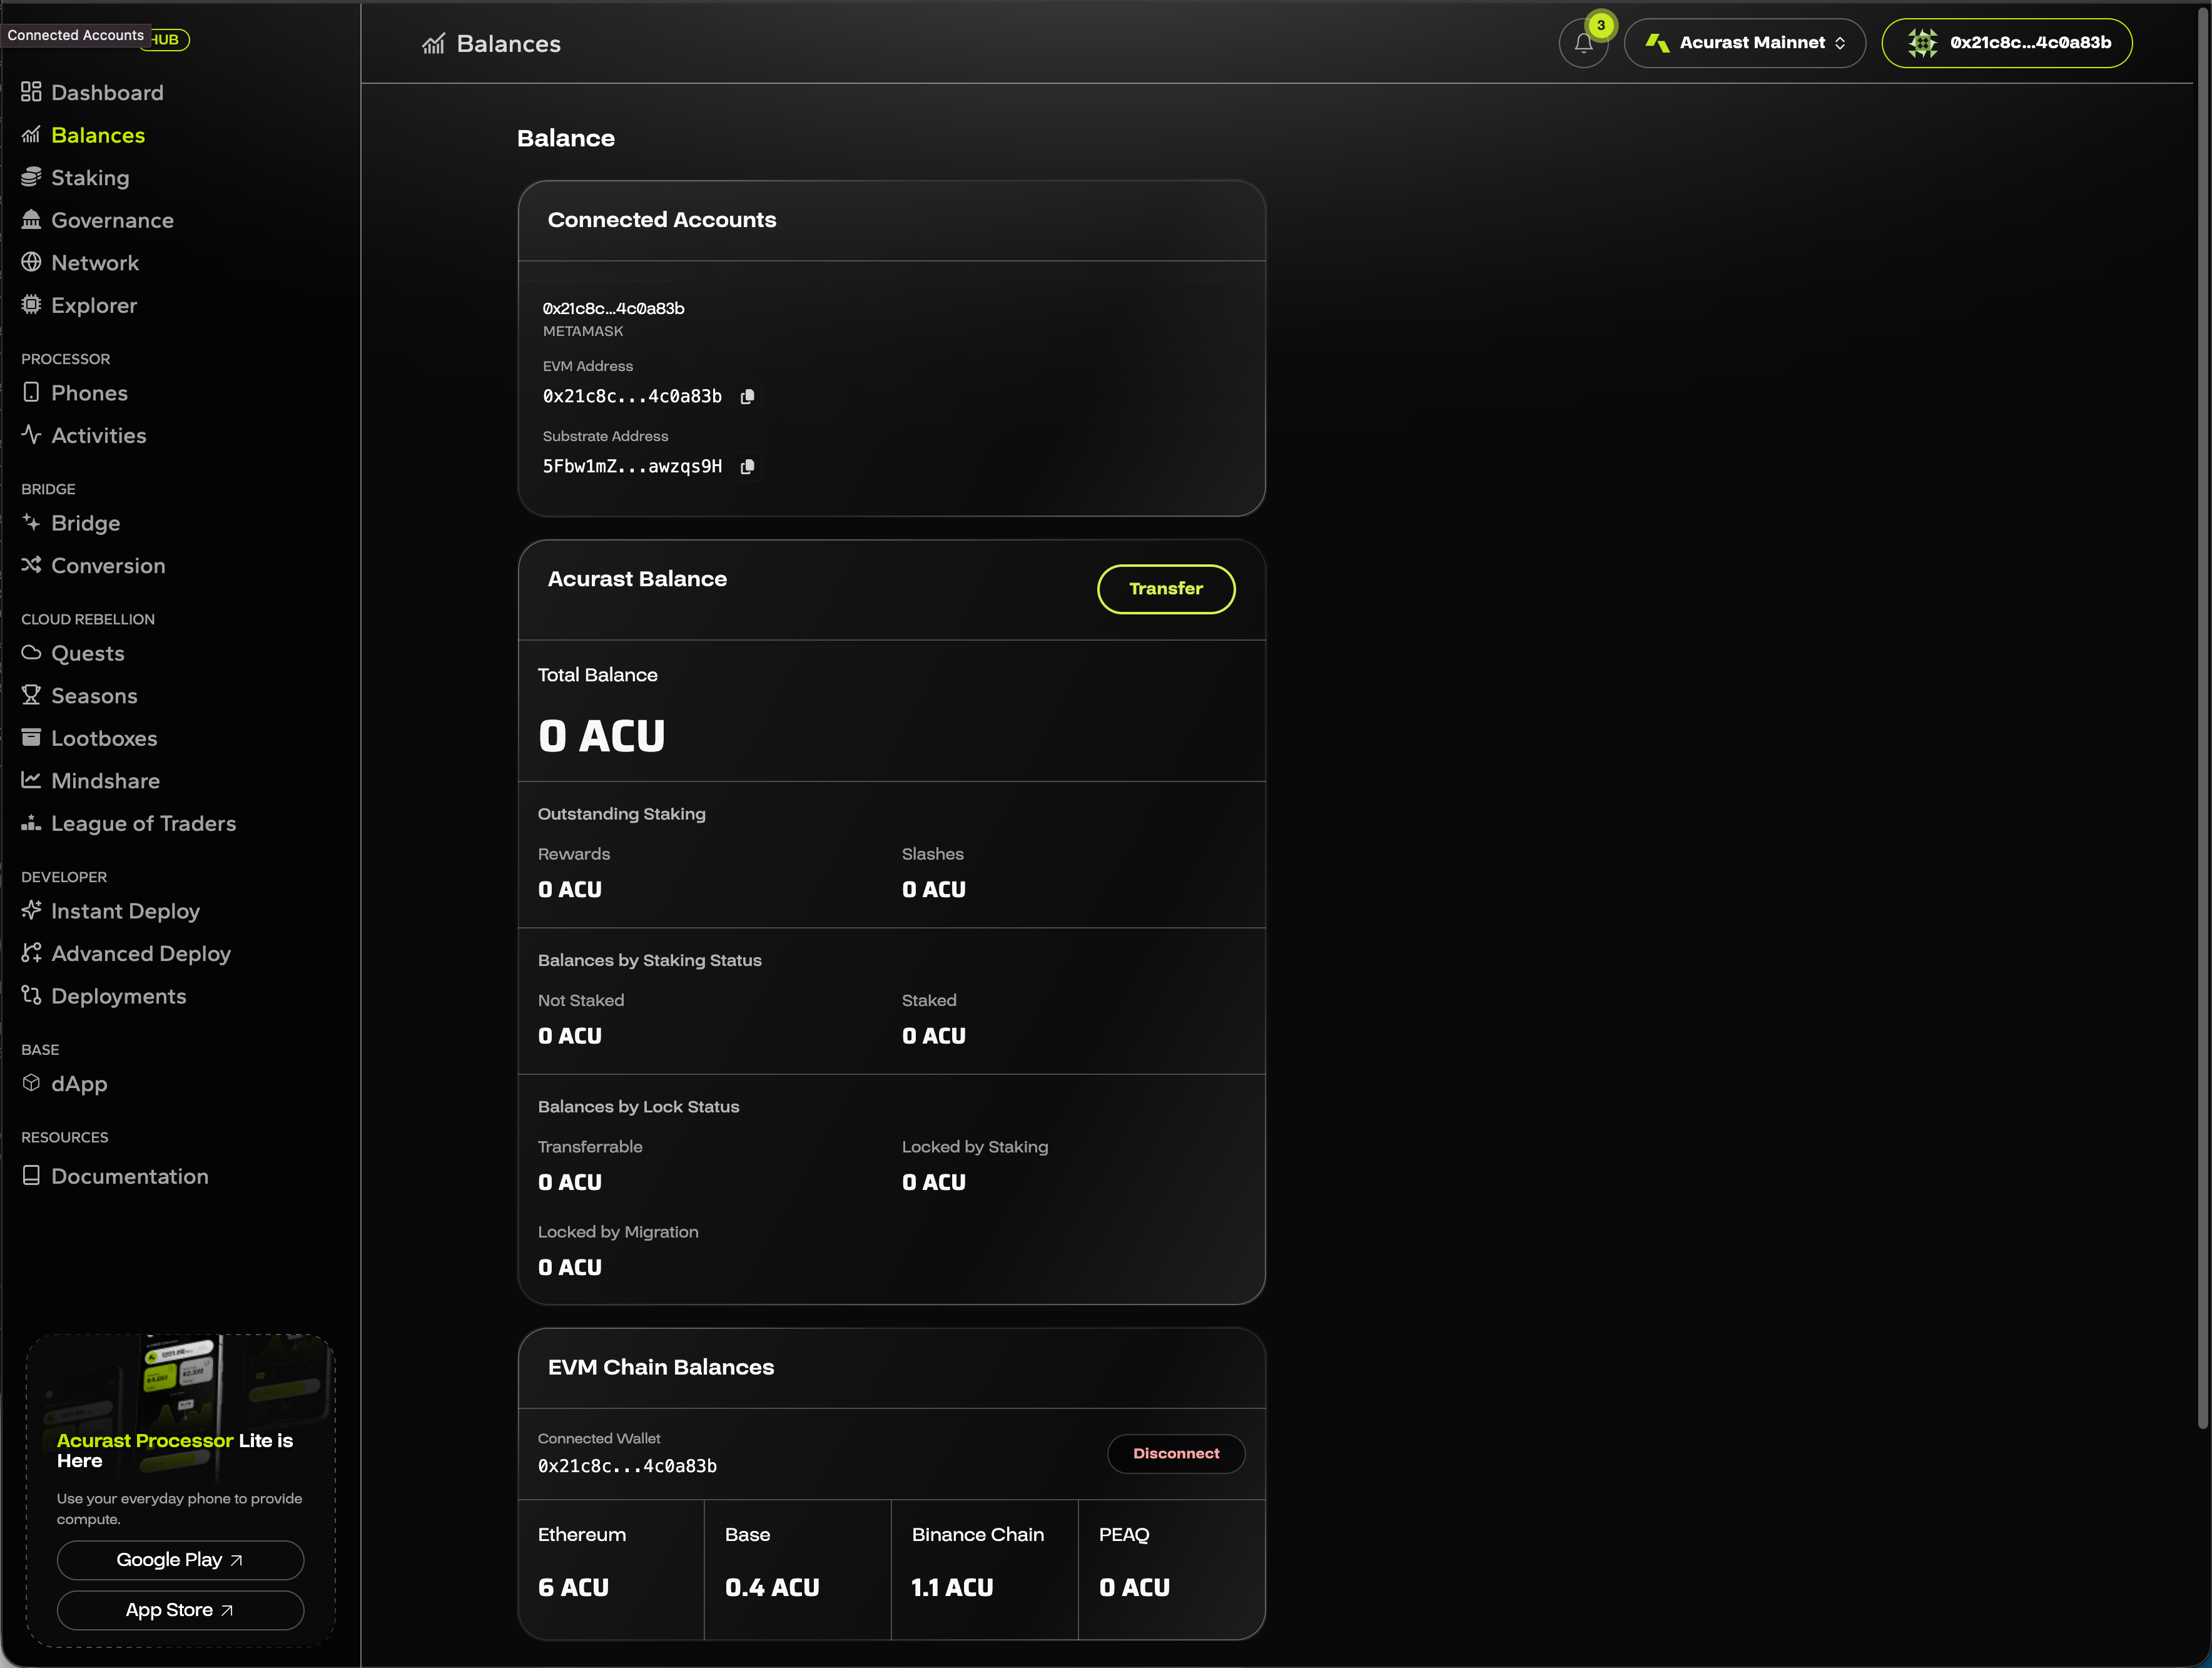Click the Governance bank icon

pos(31,219)
